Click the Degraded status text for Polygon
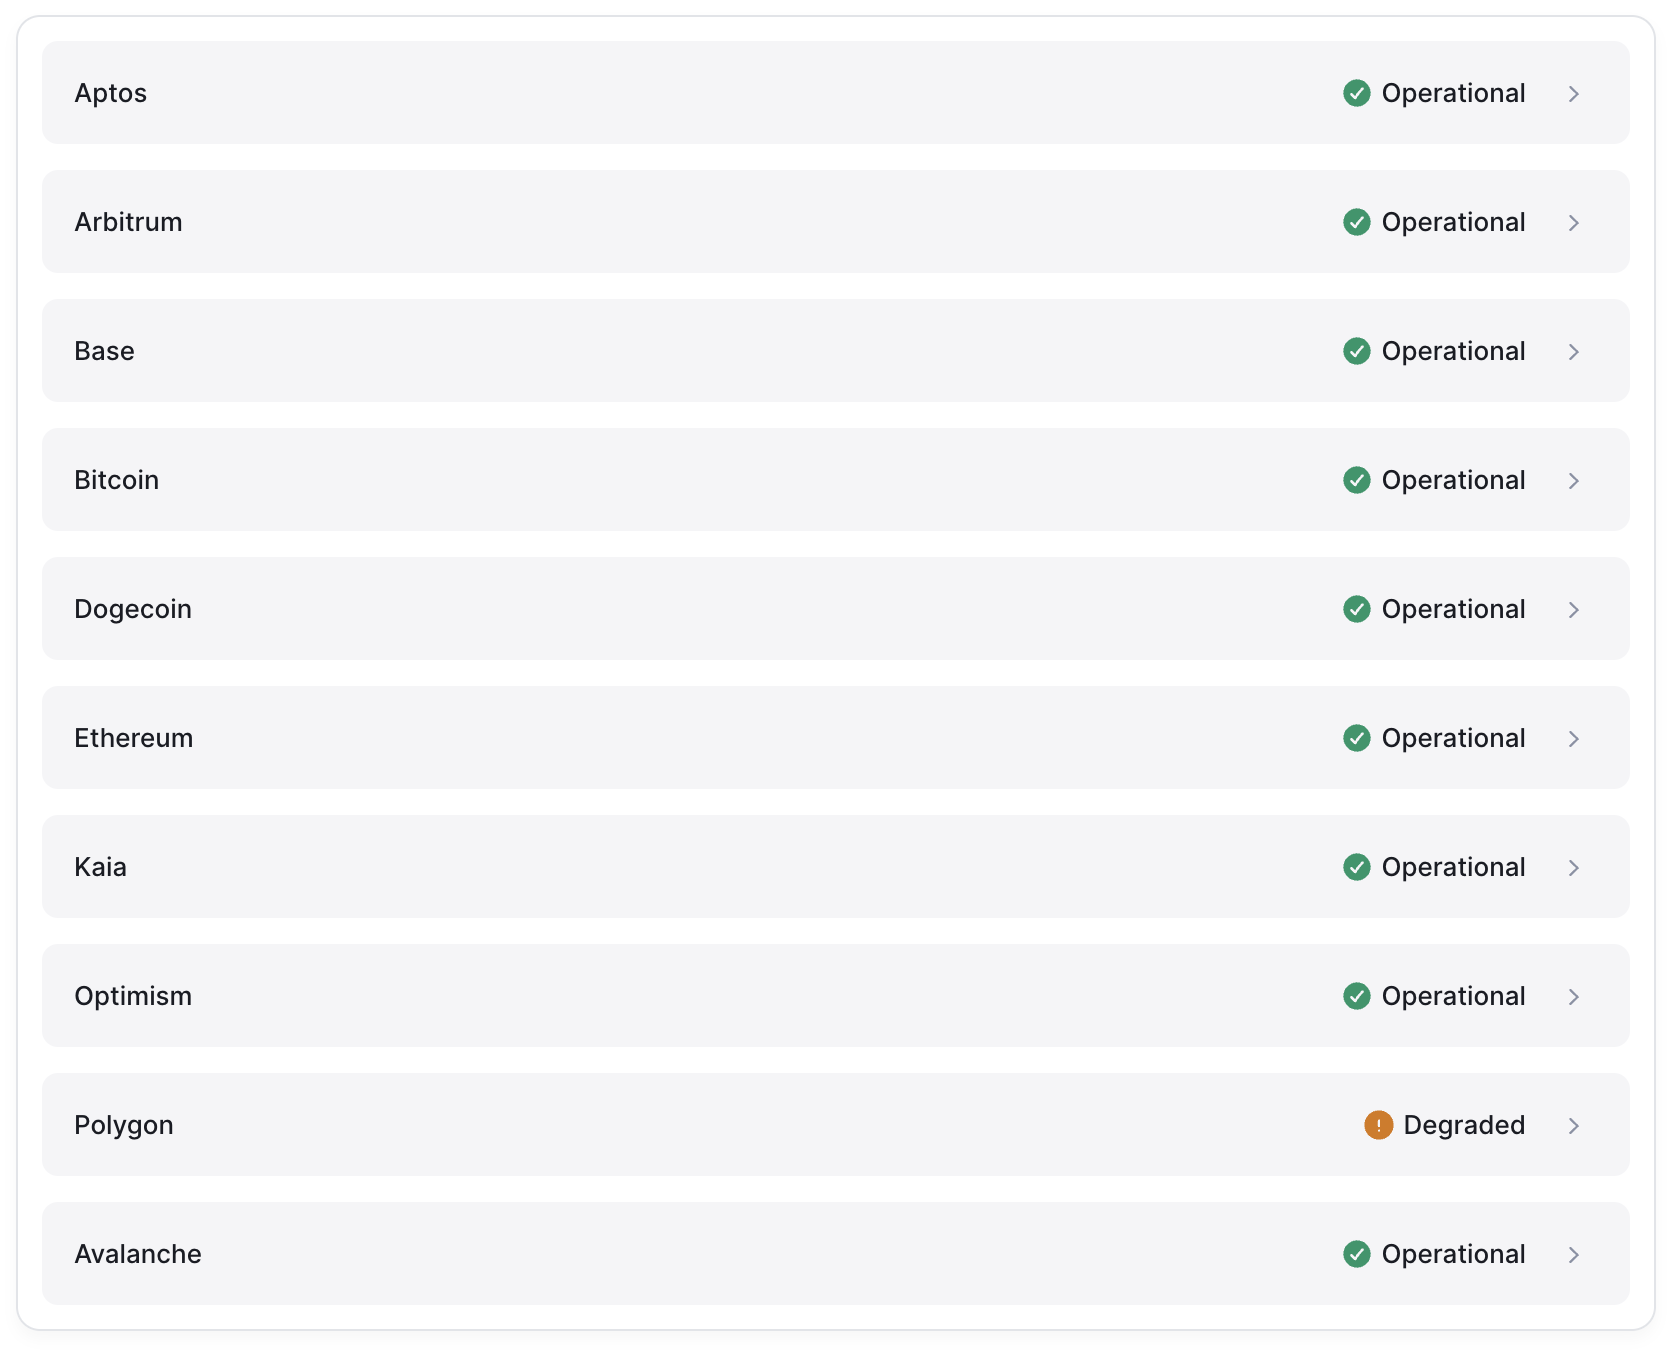The height and width of the screenshot is (1350, 1680). [1464, 1125]
